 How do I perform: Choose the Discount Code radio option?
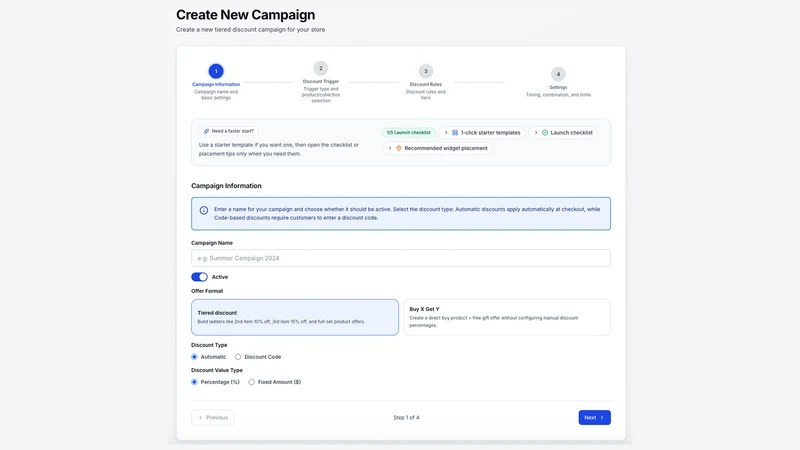[x=238, y=357]
